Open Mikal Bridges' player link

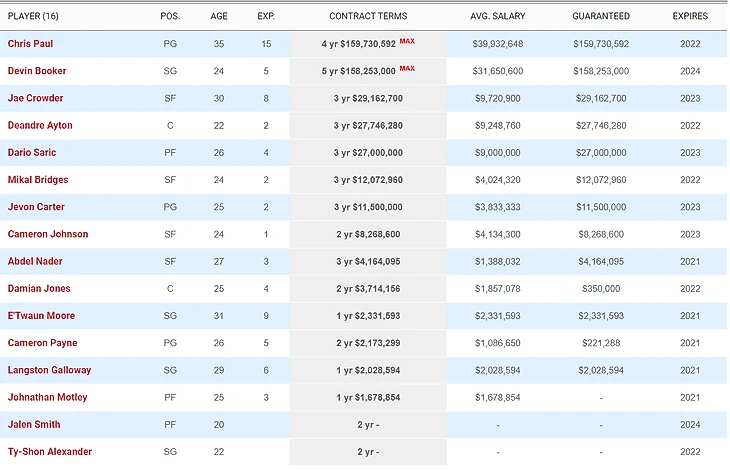click(x=36, y=180)
